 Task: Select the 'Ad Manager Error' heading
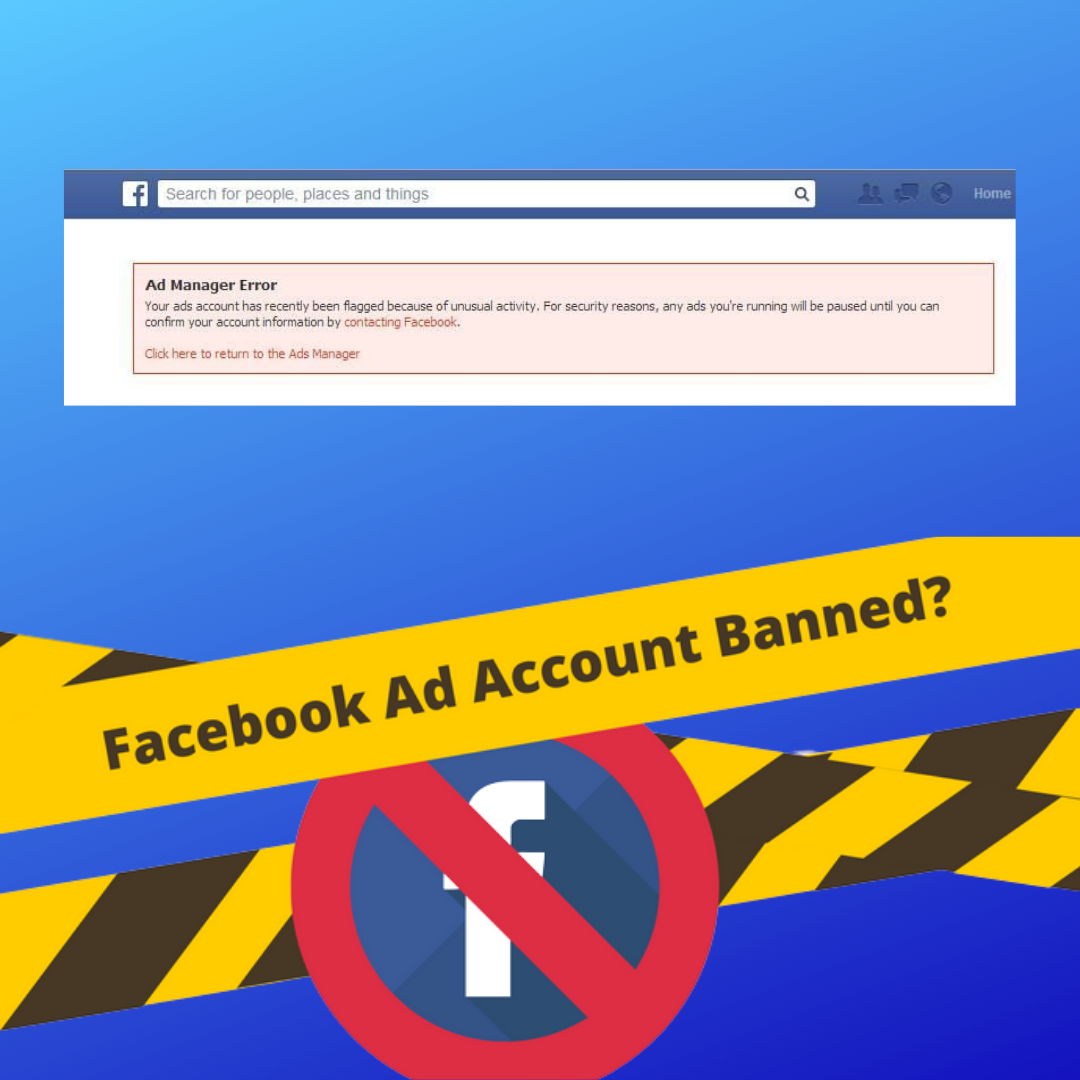(x=211, y=285)
